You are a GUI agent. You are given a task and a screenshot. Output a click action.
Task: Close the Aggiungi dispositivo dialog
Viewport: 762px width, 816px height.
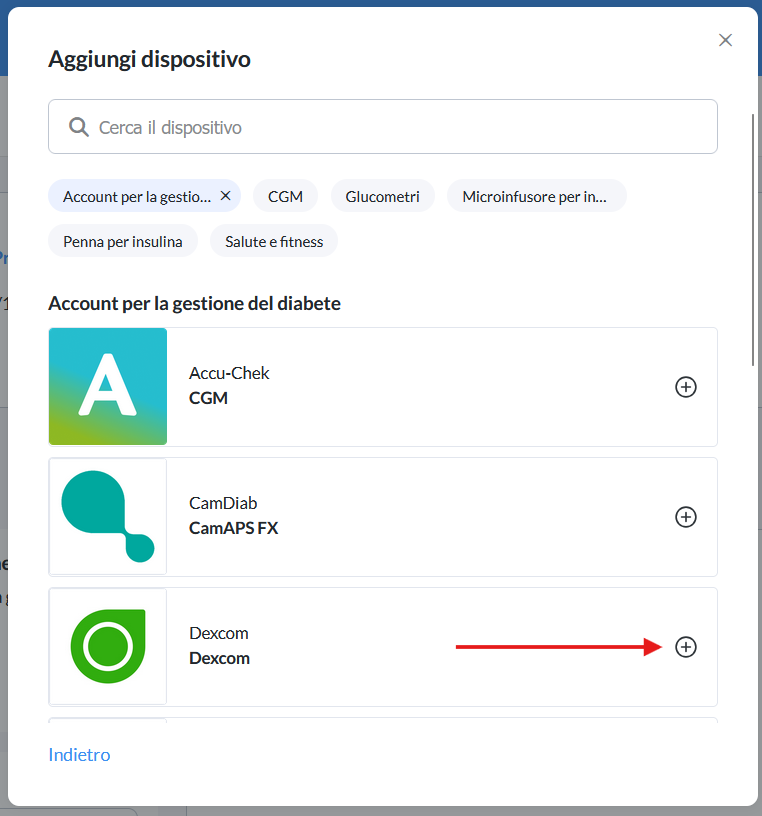[x=725, y=40]
